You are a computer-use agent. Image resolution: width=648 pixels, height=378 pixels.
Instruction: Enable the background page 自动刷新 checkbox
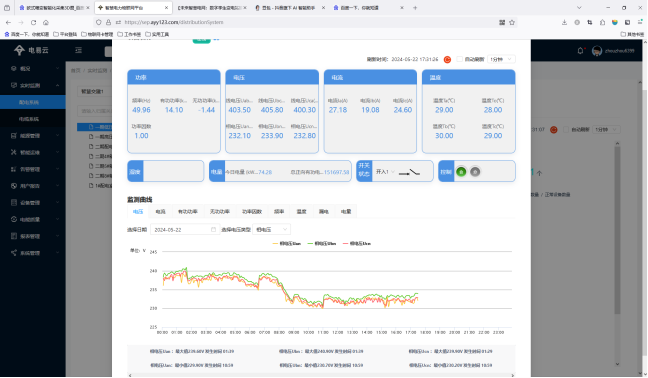[566, 130]
